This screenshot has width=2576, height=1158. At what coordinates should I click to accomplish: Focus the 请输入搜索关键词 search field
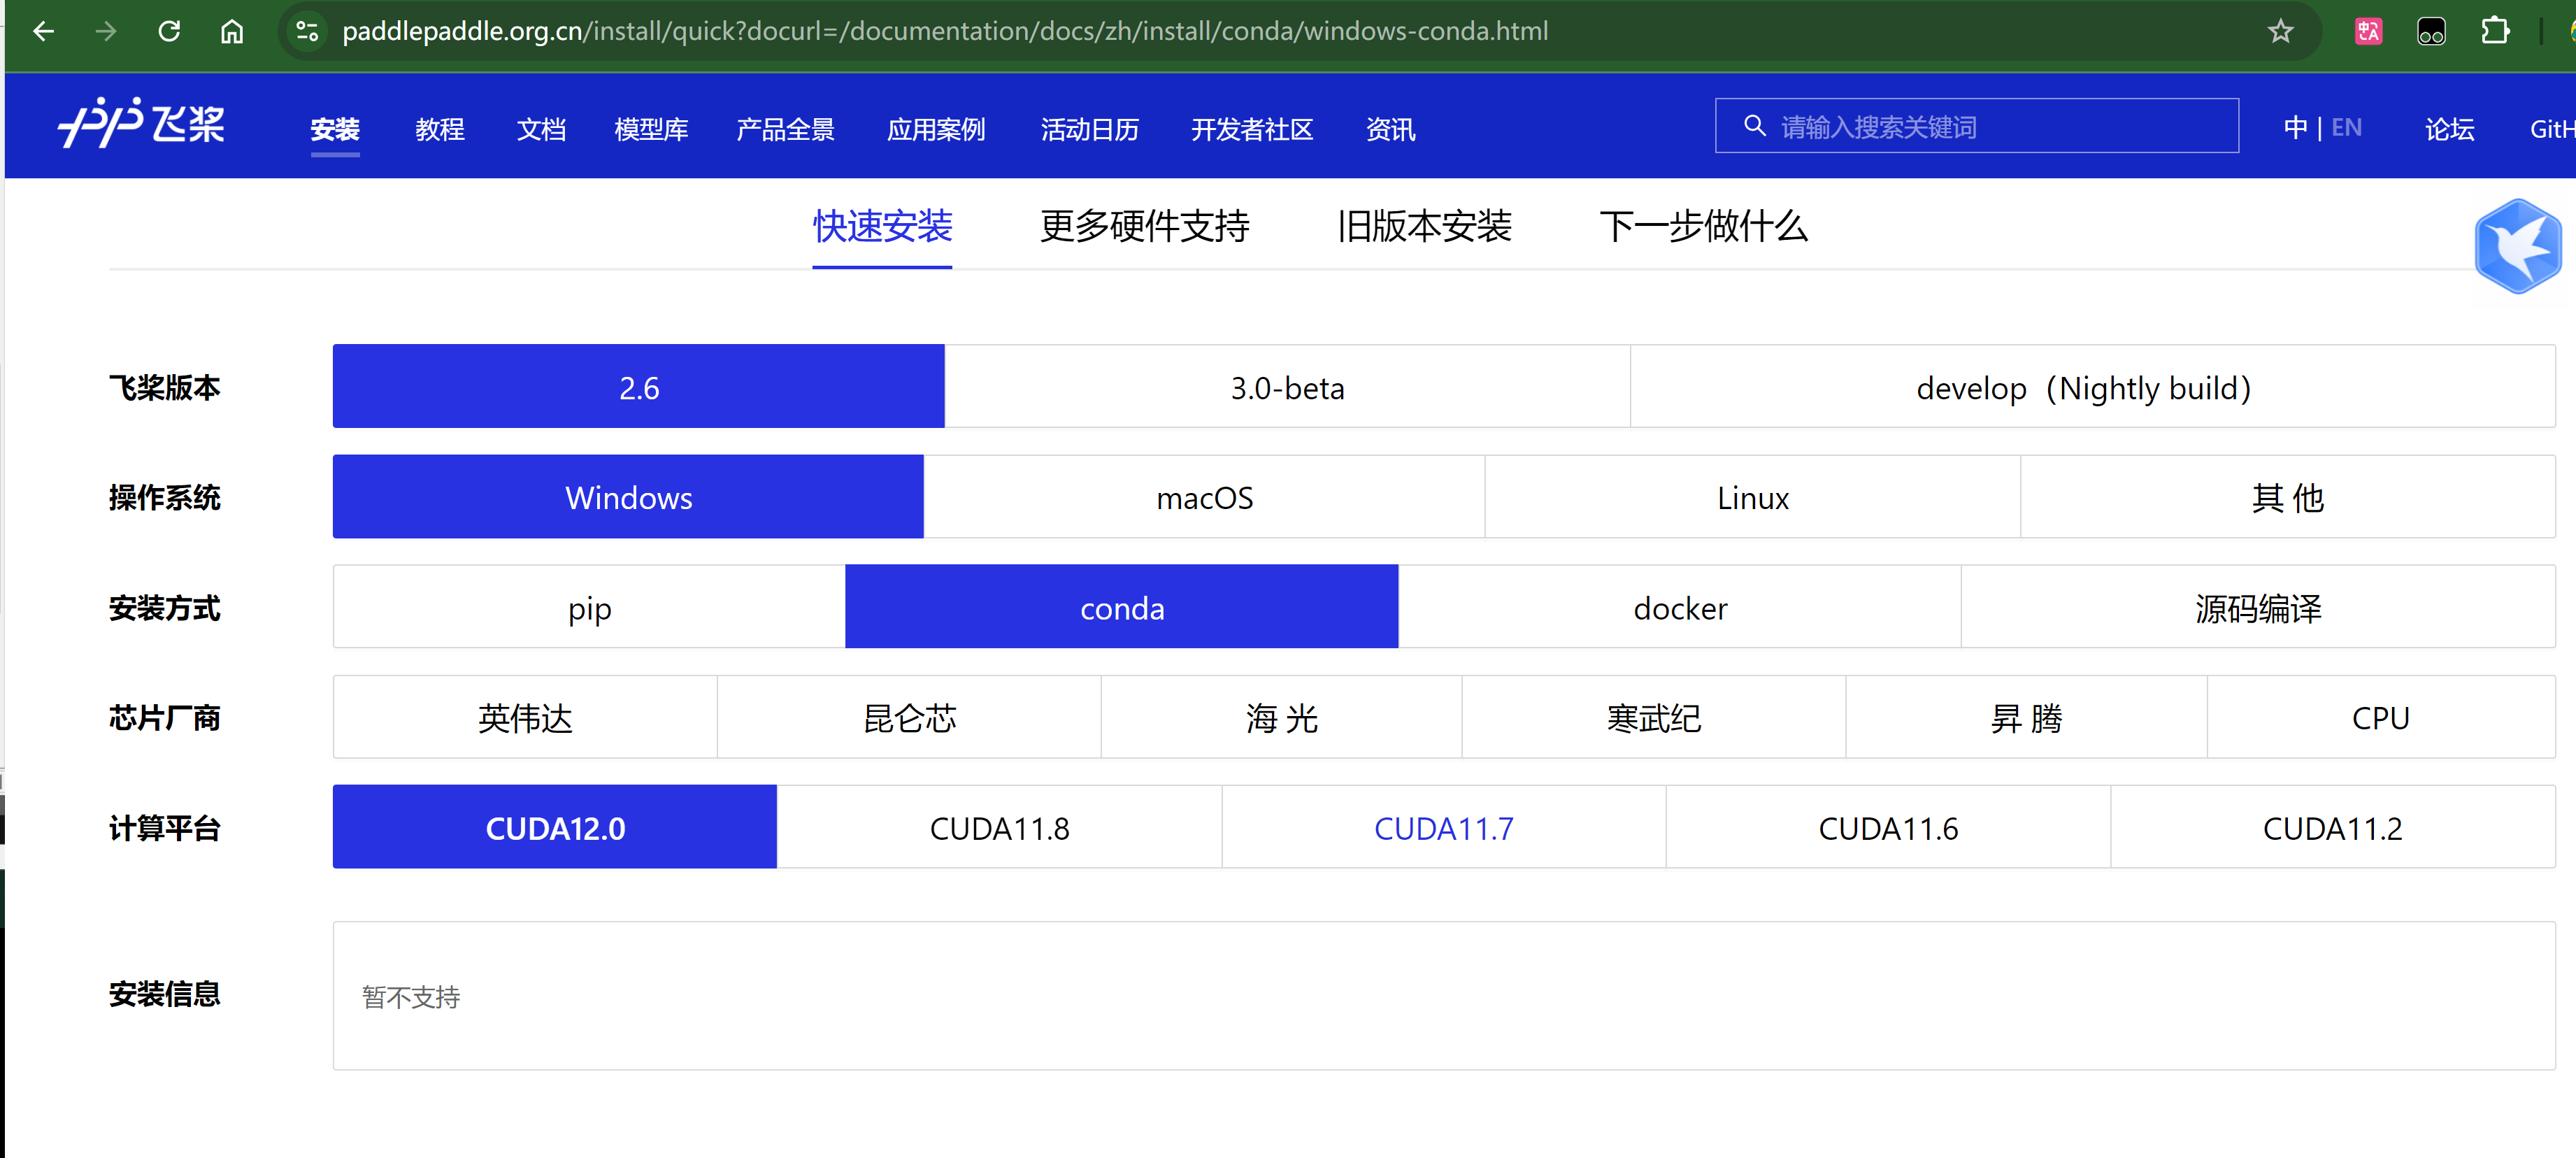point(1977,126)
